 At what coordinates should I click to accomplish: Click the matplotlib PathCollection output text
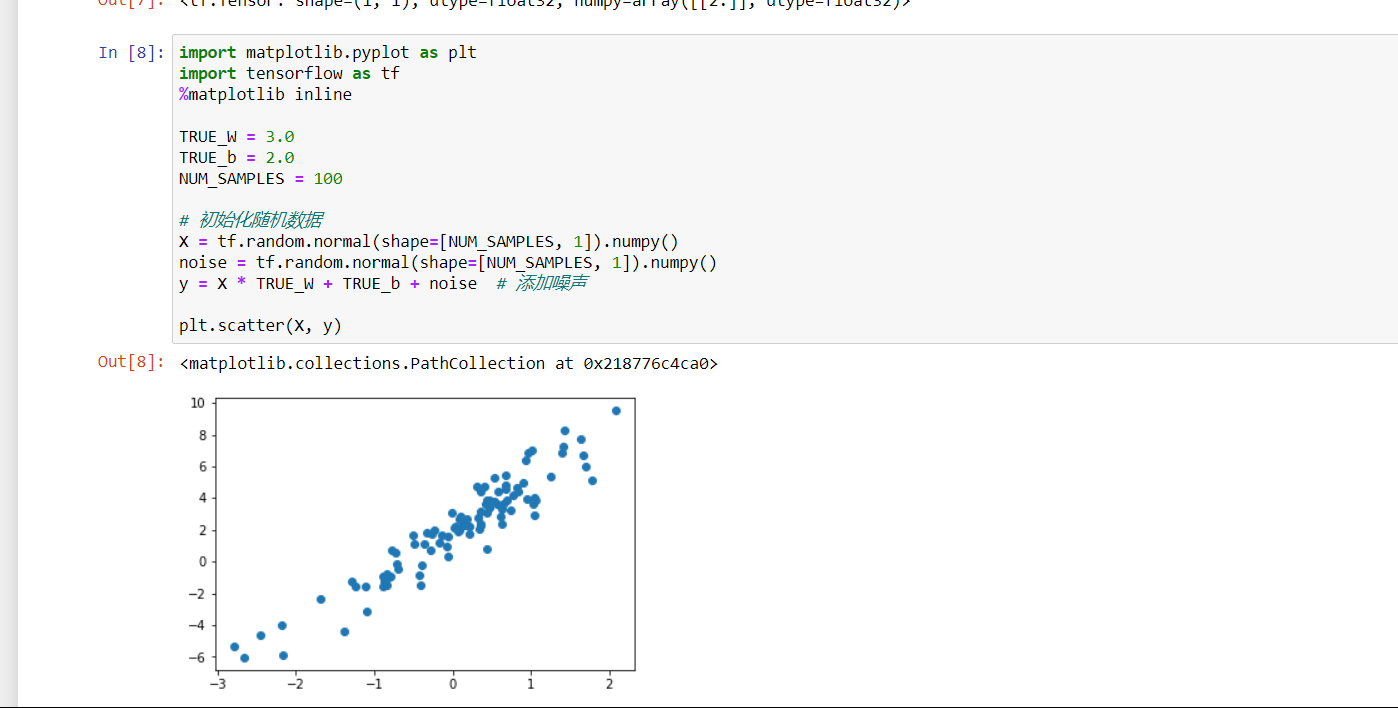pos(449,363)
